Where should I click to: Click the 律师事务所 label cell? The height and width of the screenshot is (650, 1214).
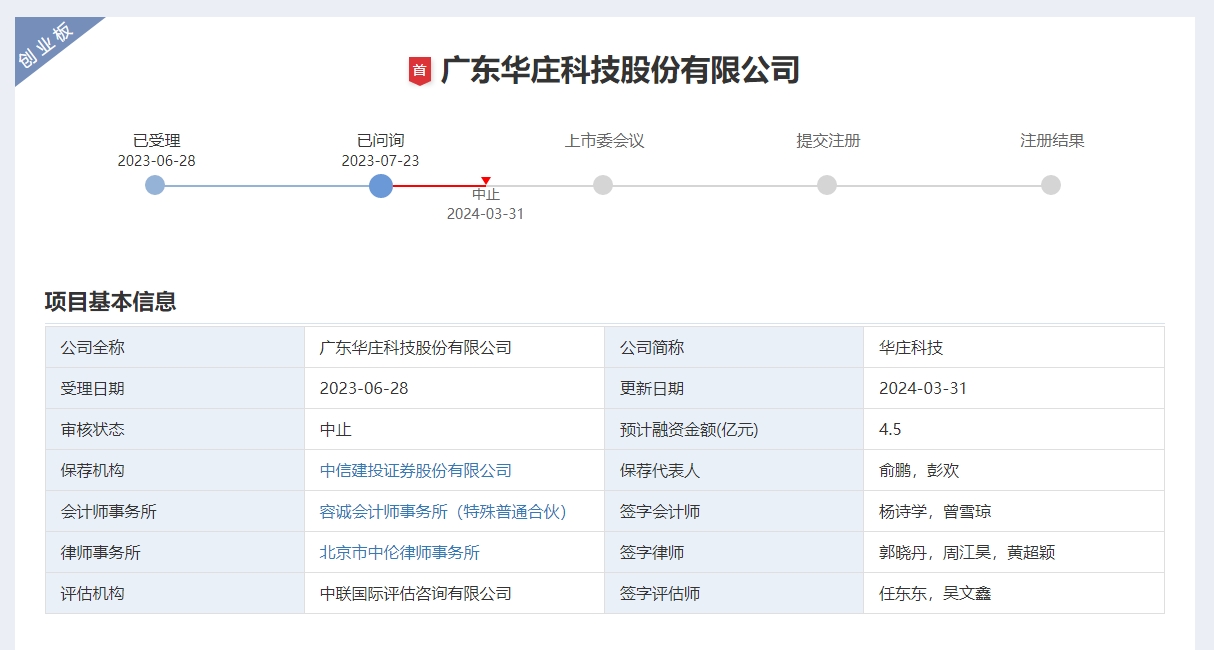click(x=175, y=552)
